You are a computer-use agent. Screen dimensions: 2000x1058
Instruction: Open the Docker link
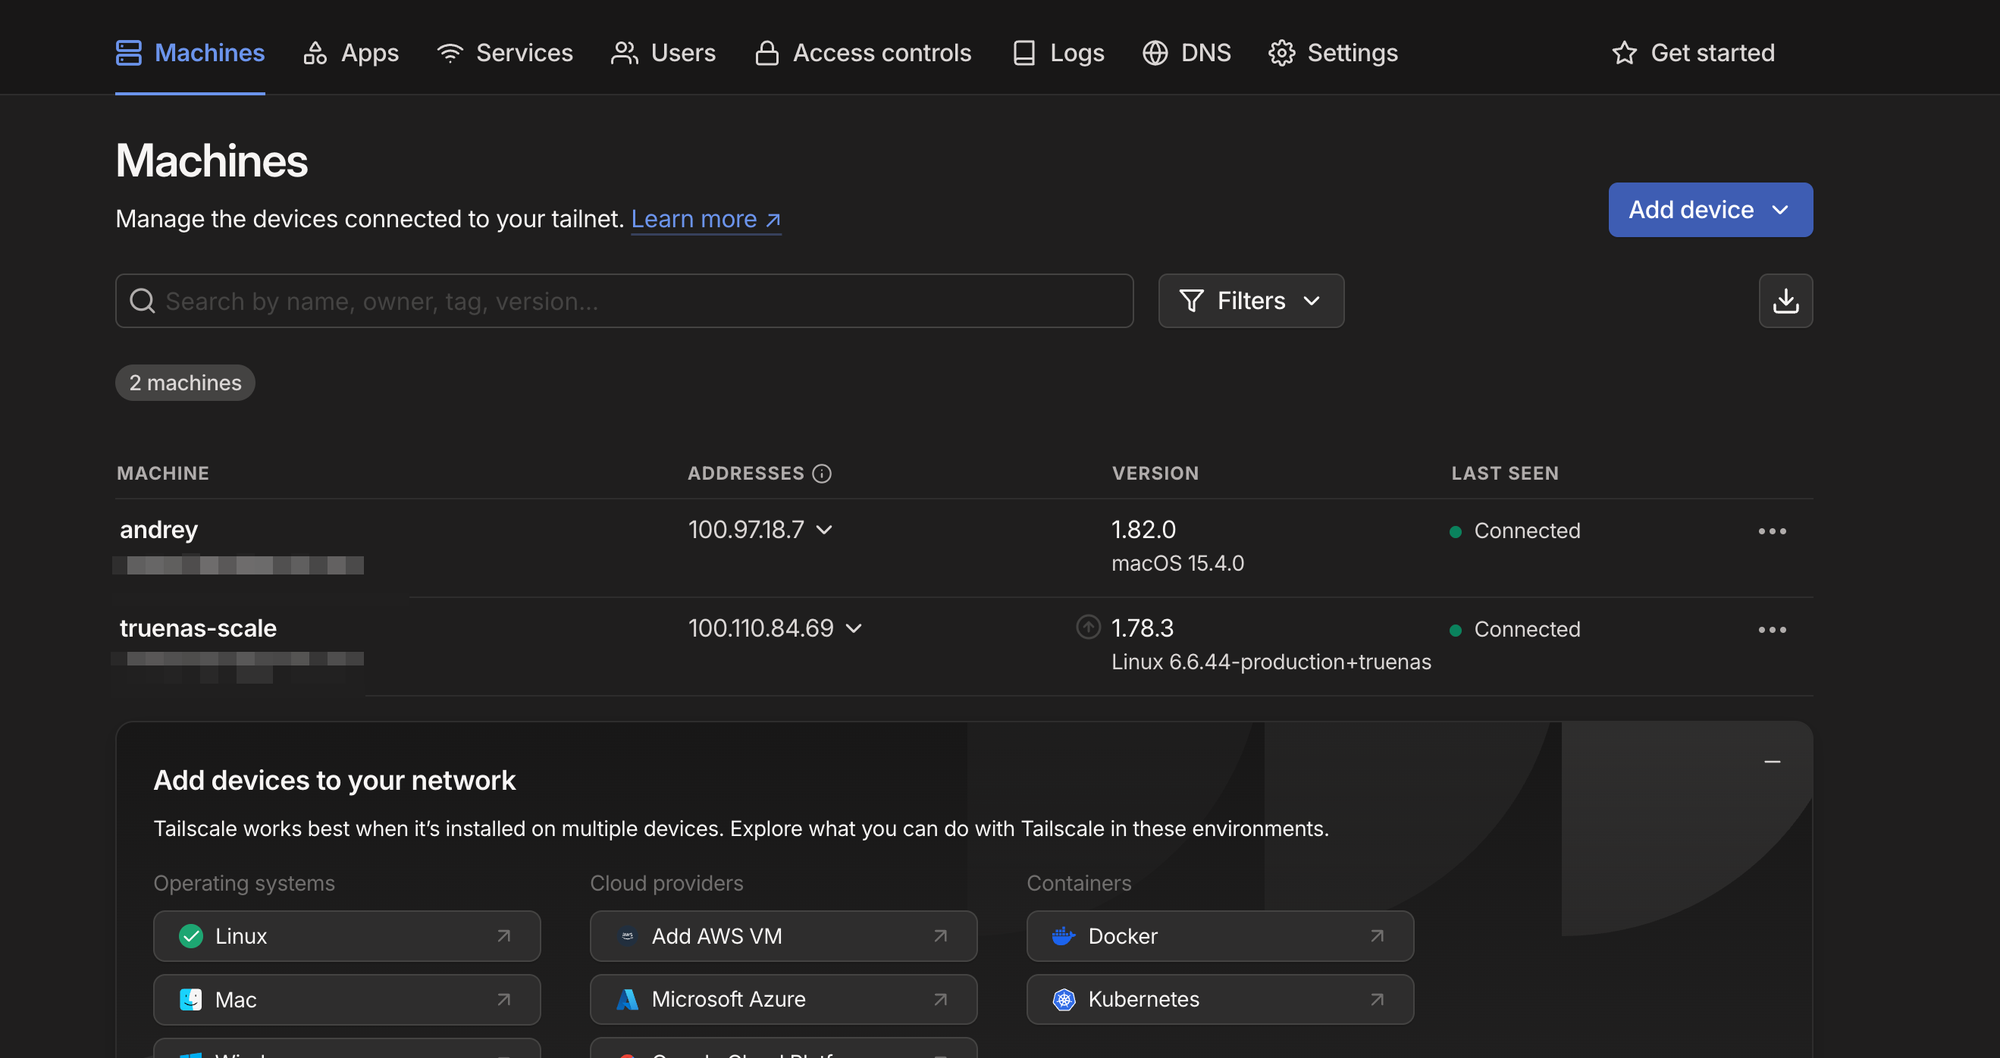click(1220, 936)
